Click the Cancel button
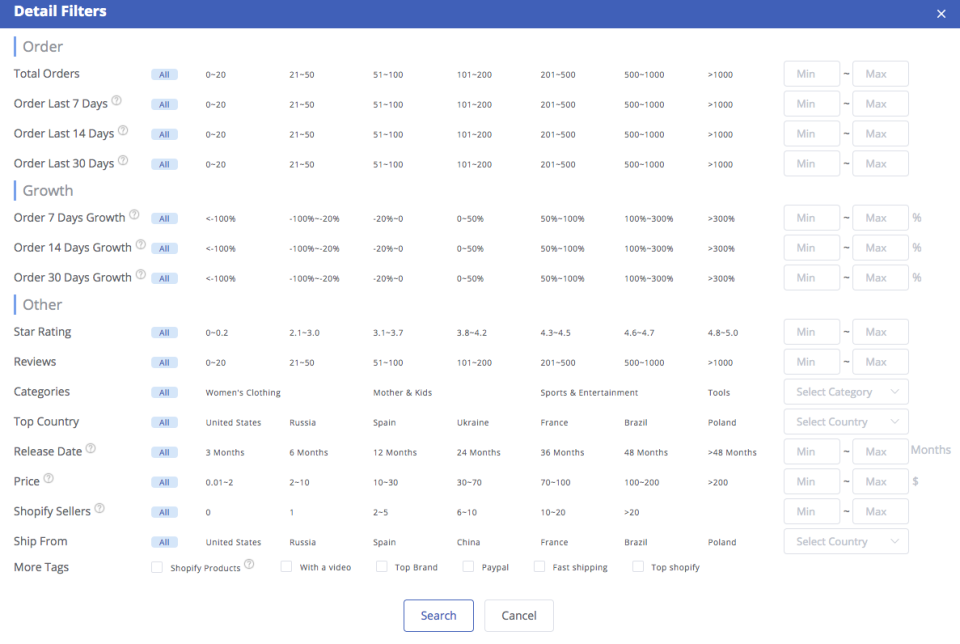The image size is (960, 644). 518,616
